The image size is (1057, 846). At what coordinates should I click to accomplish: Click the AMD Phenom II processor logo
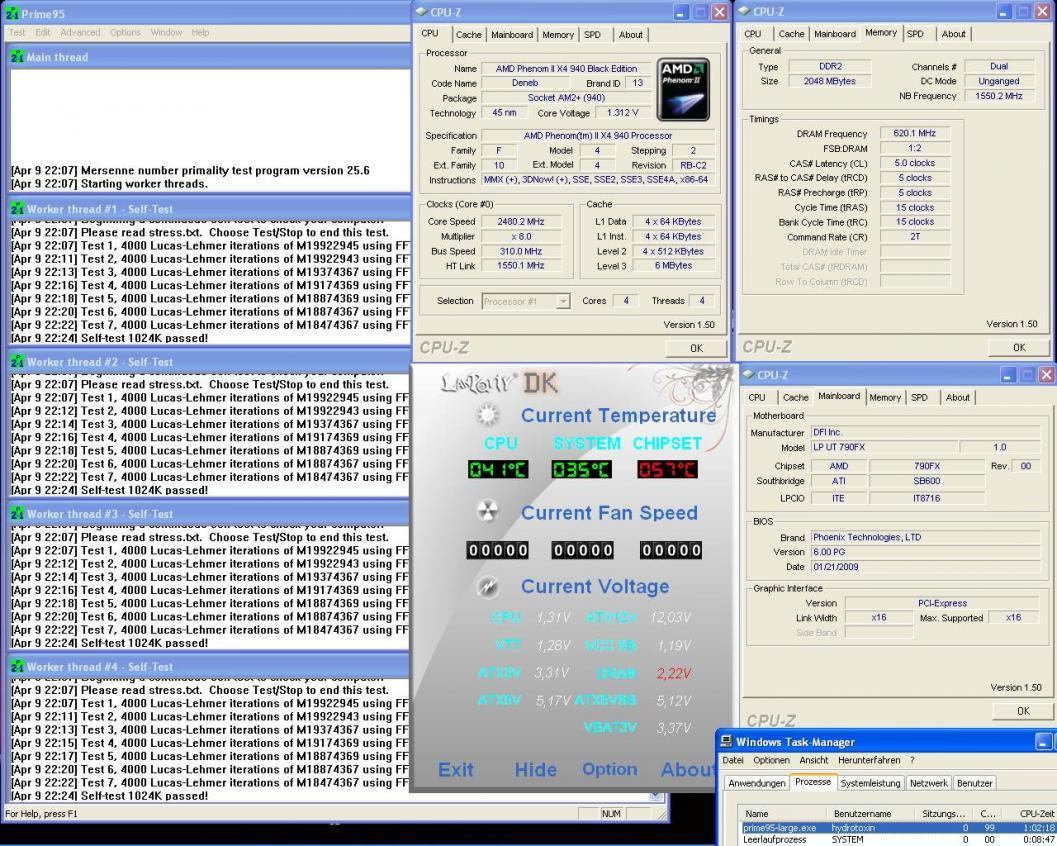click(683, 90)
